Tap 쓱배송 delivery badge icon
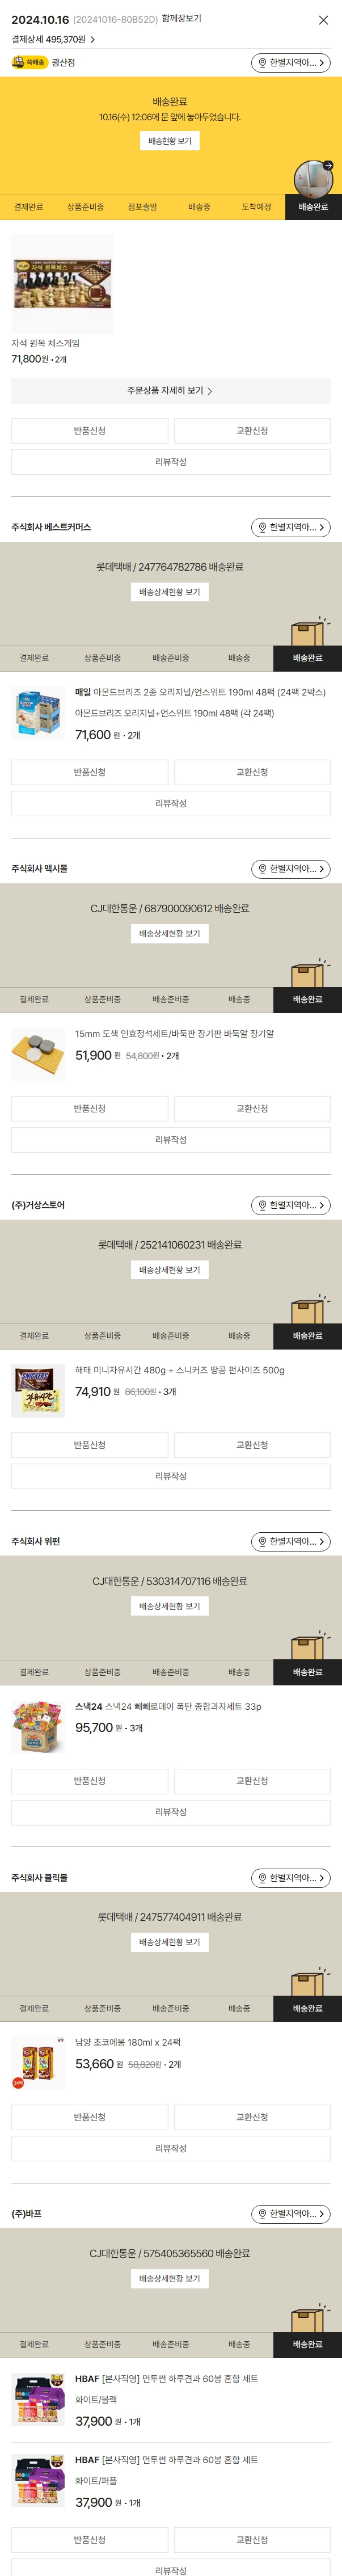342x2576 pixels. [x=30, y=62]
